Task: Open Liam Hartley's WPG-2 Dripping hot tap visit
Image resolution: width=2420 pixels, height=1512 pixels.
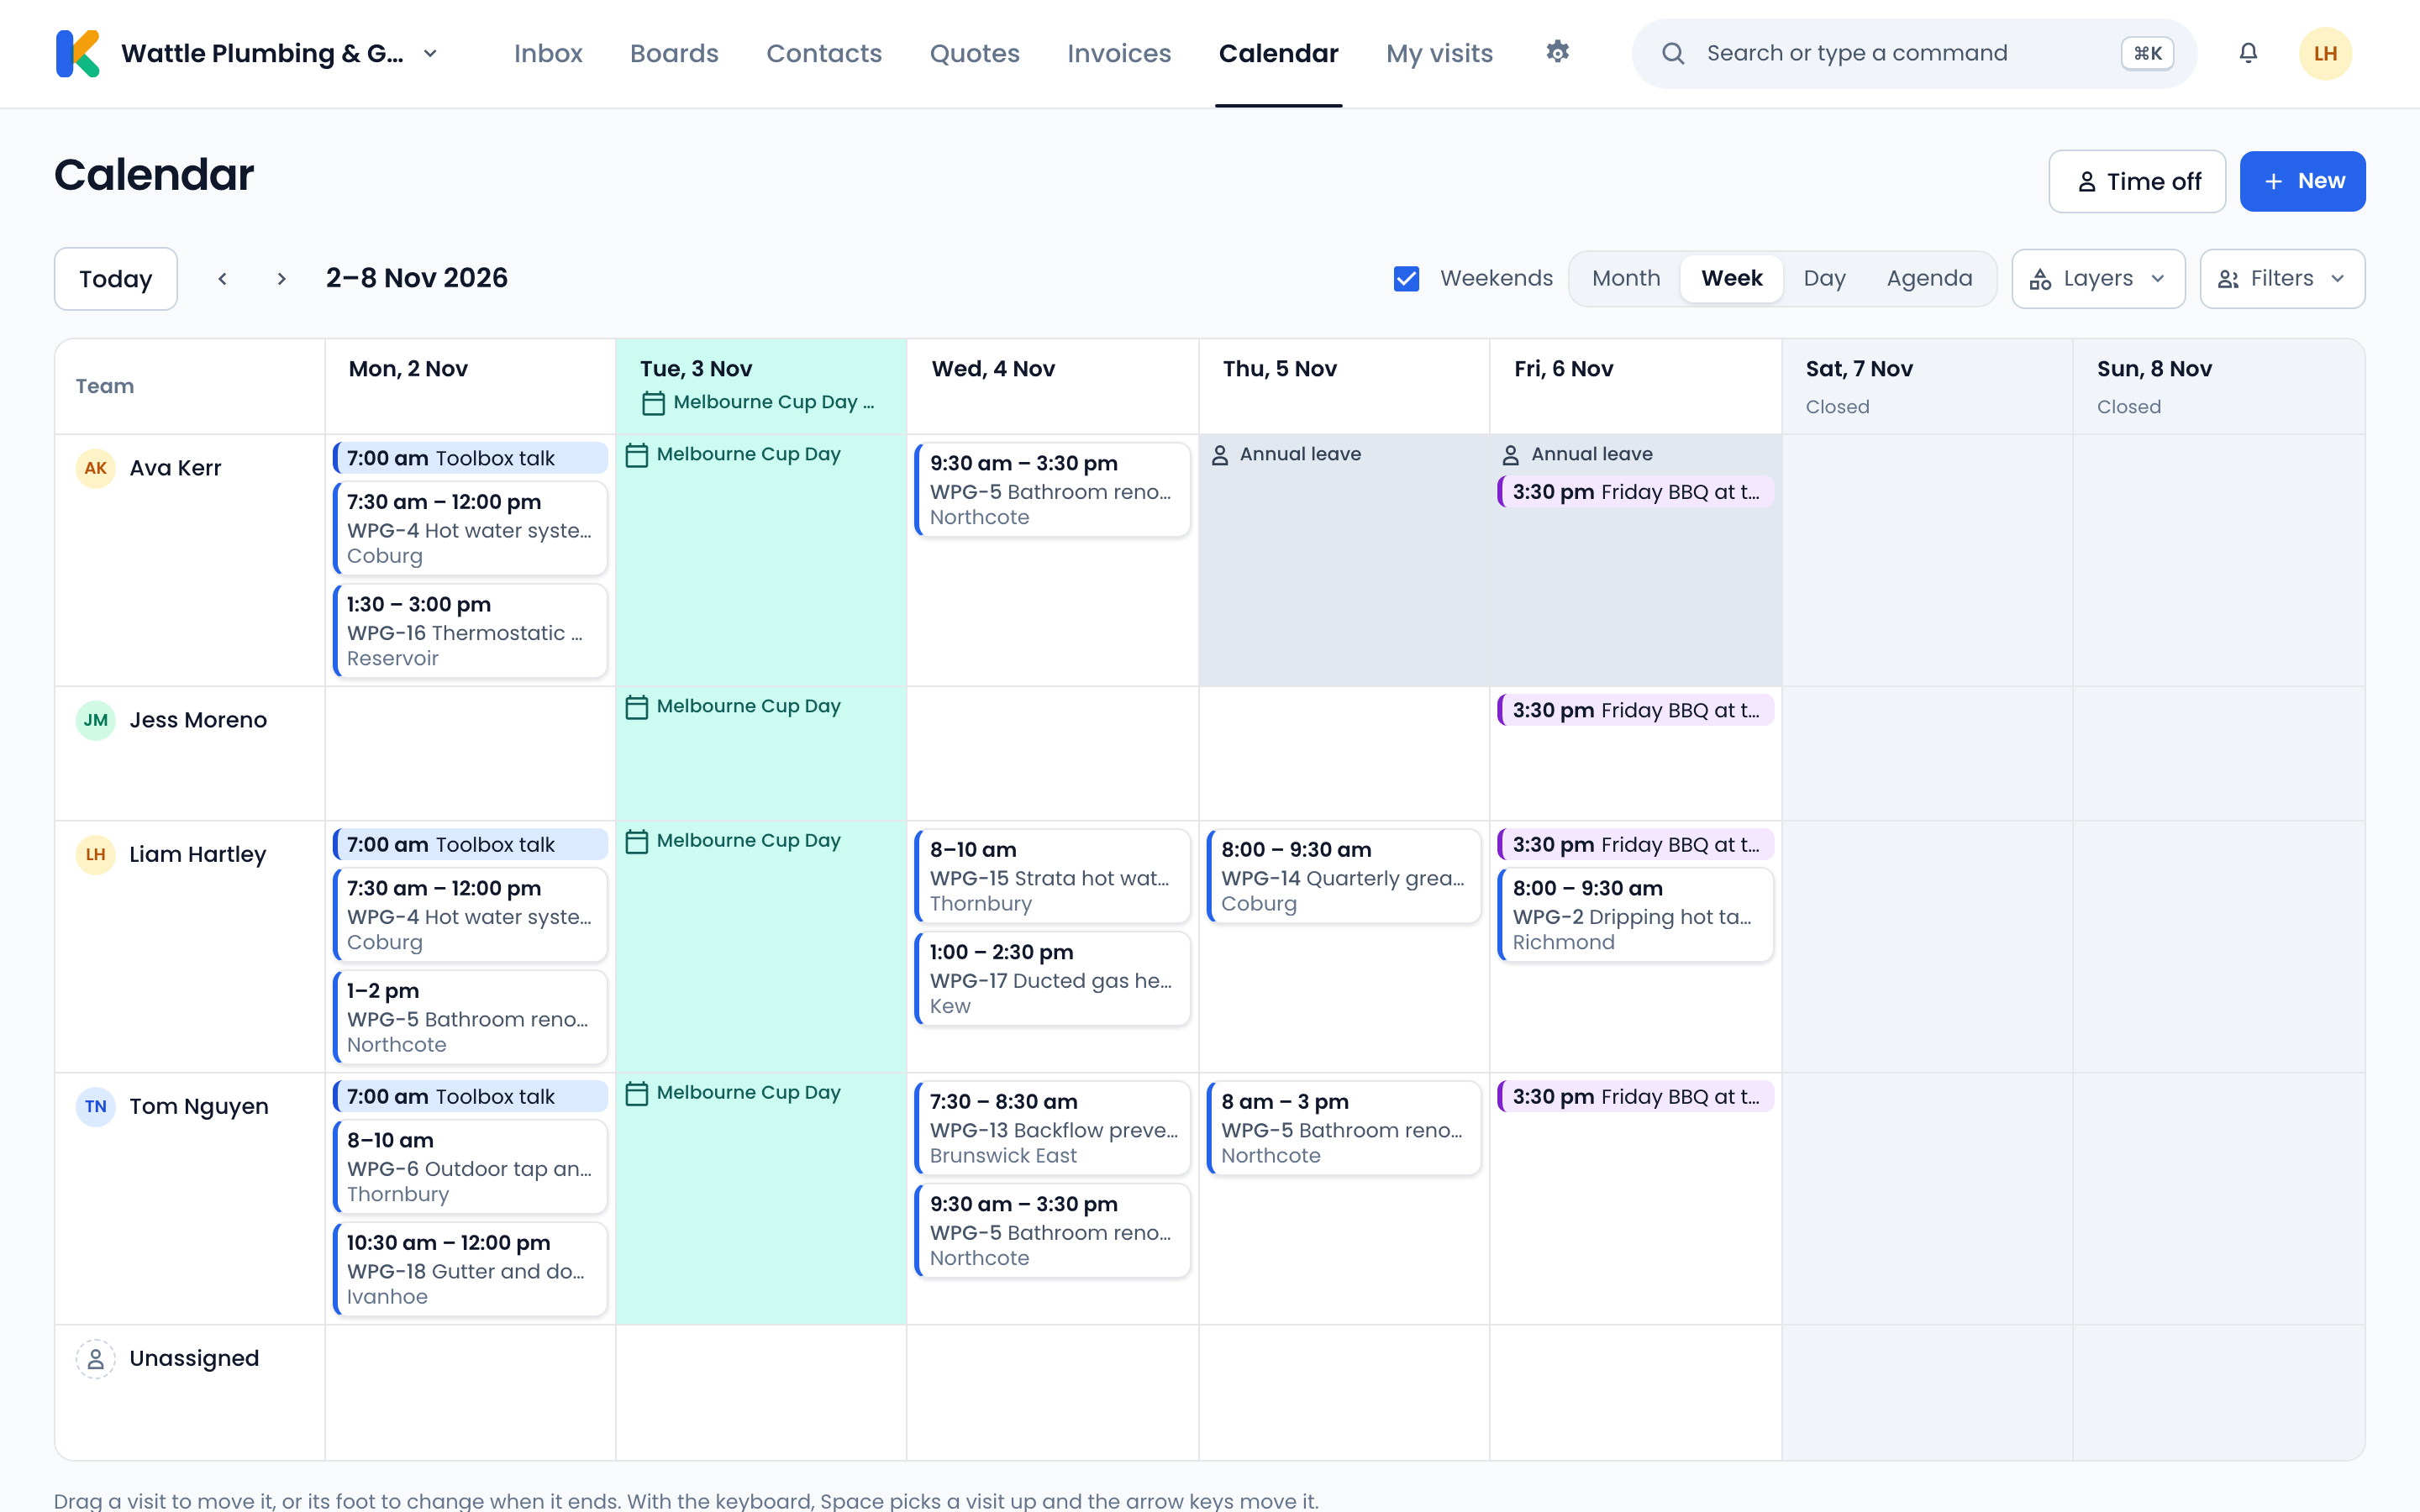Action: point(1635,915)
